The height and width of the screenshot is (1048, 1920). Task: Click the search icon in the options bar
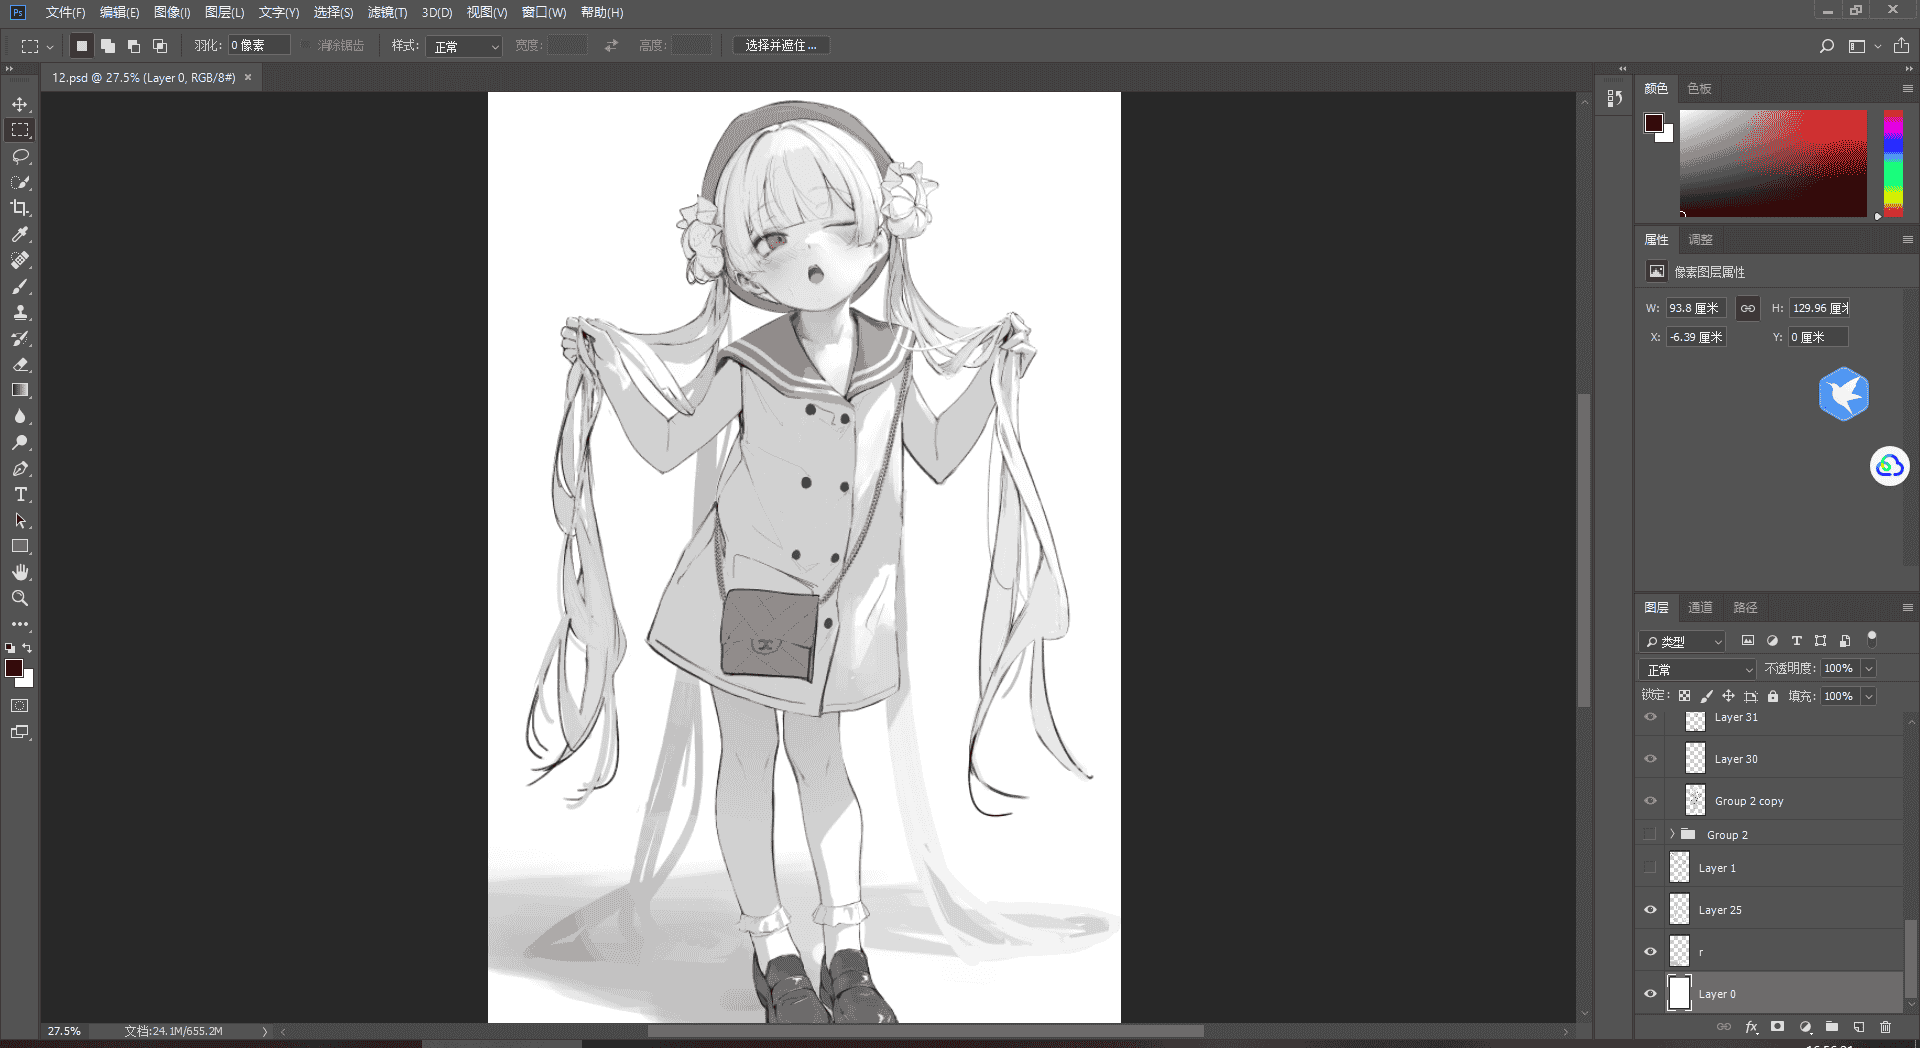point(1826,46)
